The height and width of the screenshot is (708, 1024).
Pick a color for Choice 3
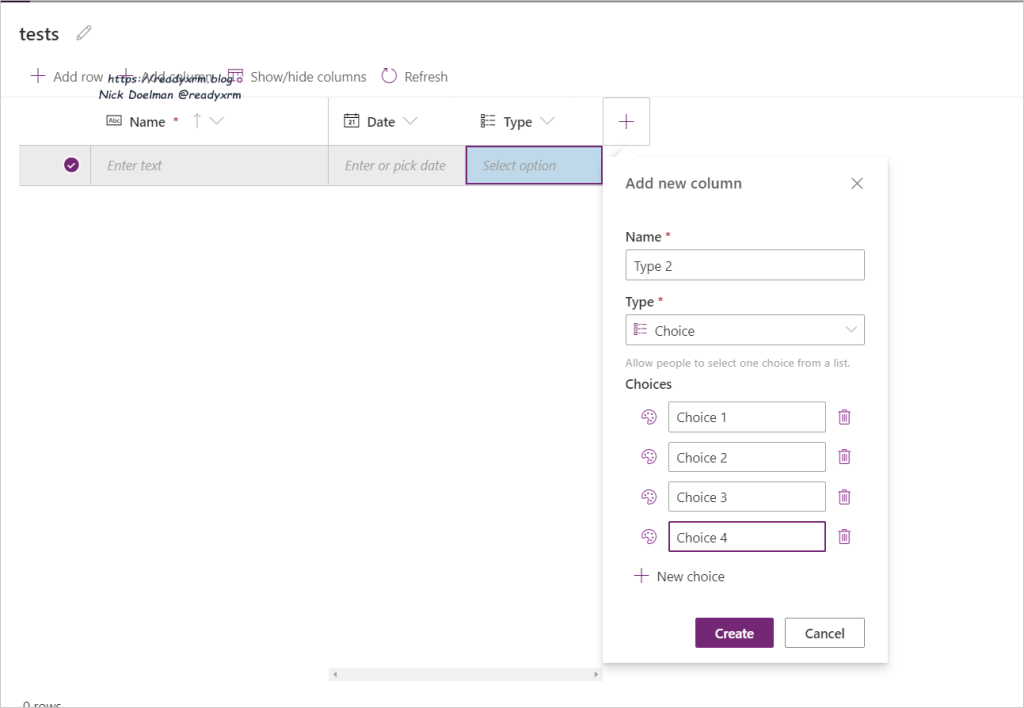[648, 497]
